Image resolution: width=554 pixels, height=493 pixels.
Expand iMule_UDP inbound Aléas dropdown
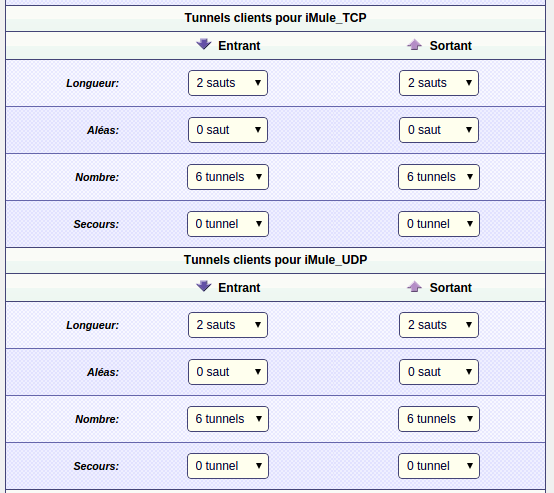tap(228, 372)
